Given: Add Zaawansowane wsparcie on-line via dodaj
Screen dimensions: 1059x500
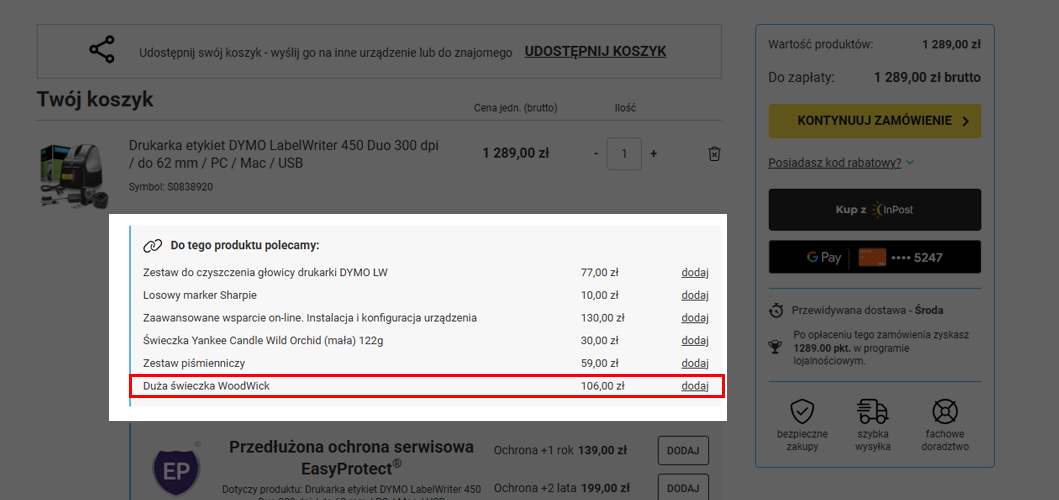Looking at the screenshot, I should click(x=694, y=318).
